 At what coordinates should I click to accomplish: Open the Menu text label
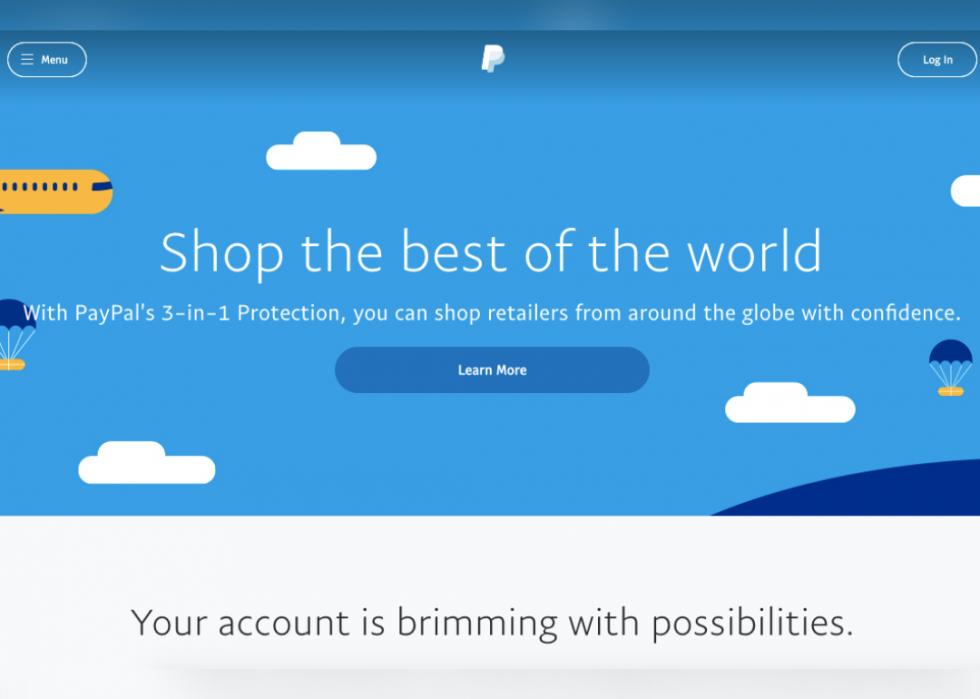54,60
